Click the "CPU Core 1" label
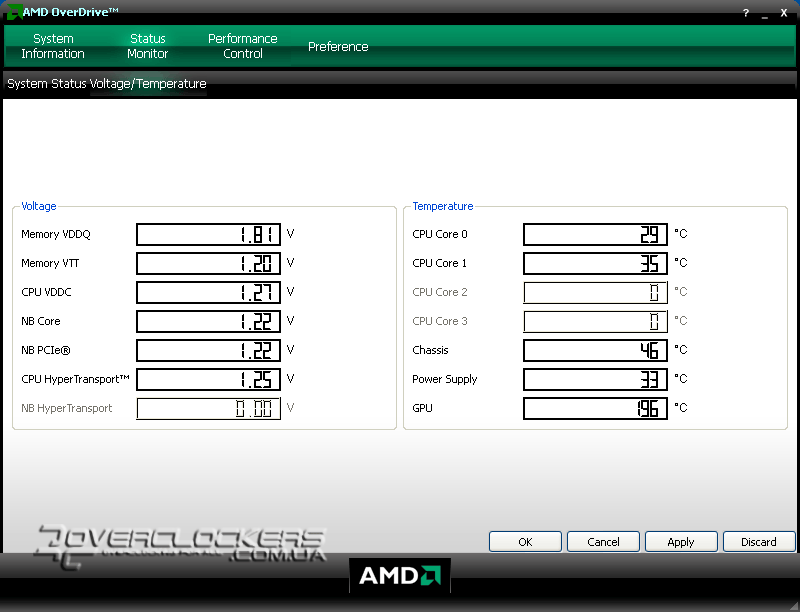Image resolution: width=800 pixels, height=612 pixels. tap(440, 263)
